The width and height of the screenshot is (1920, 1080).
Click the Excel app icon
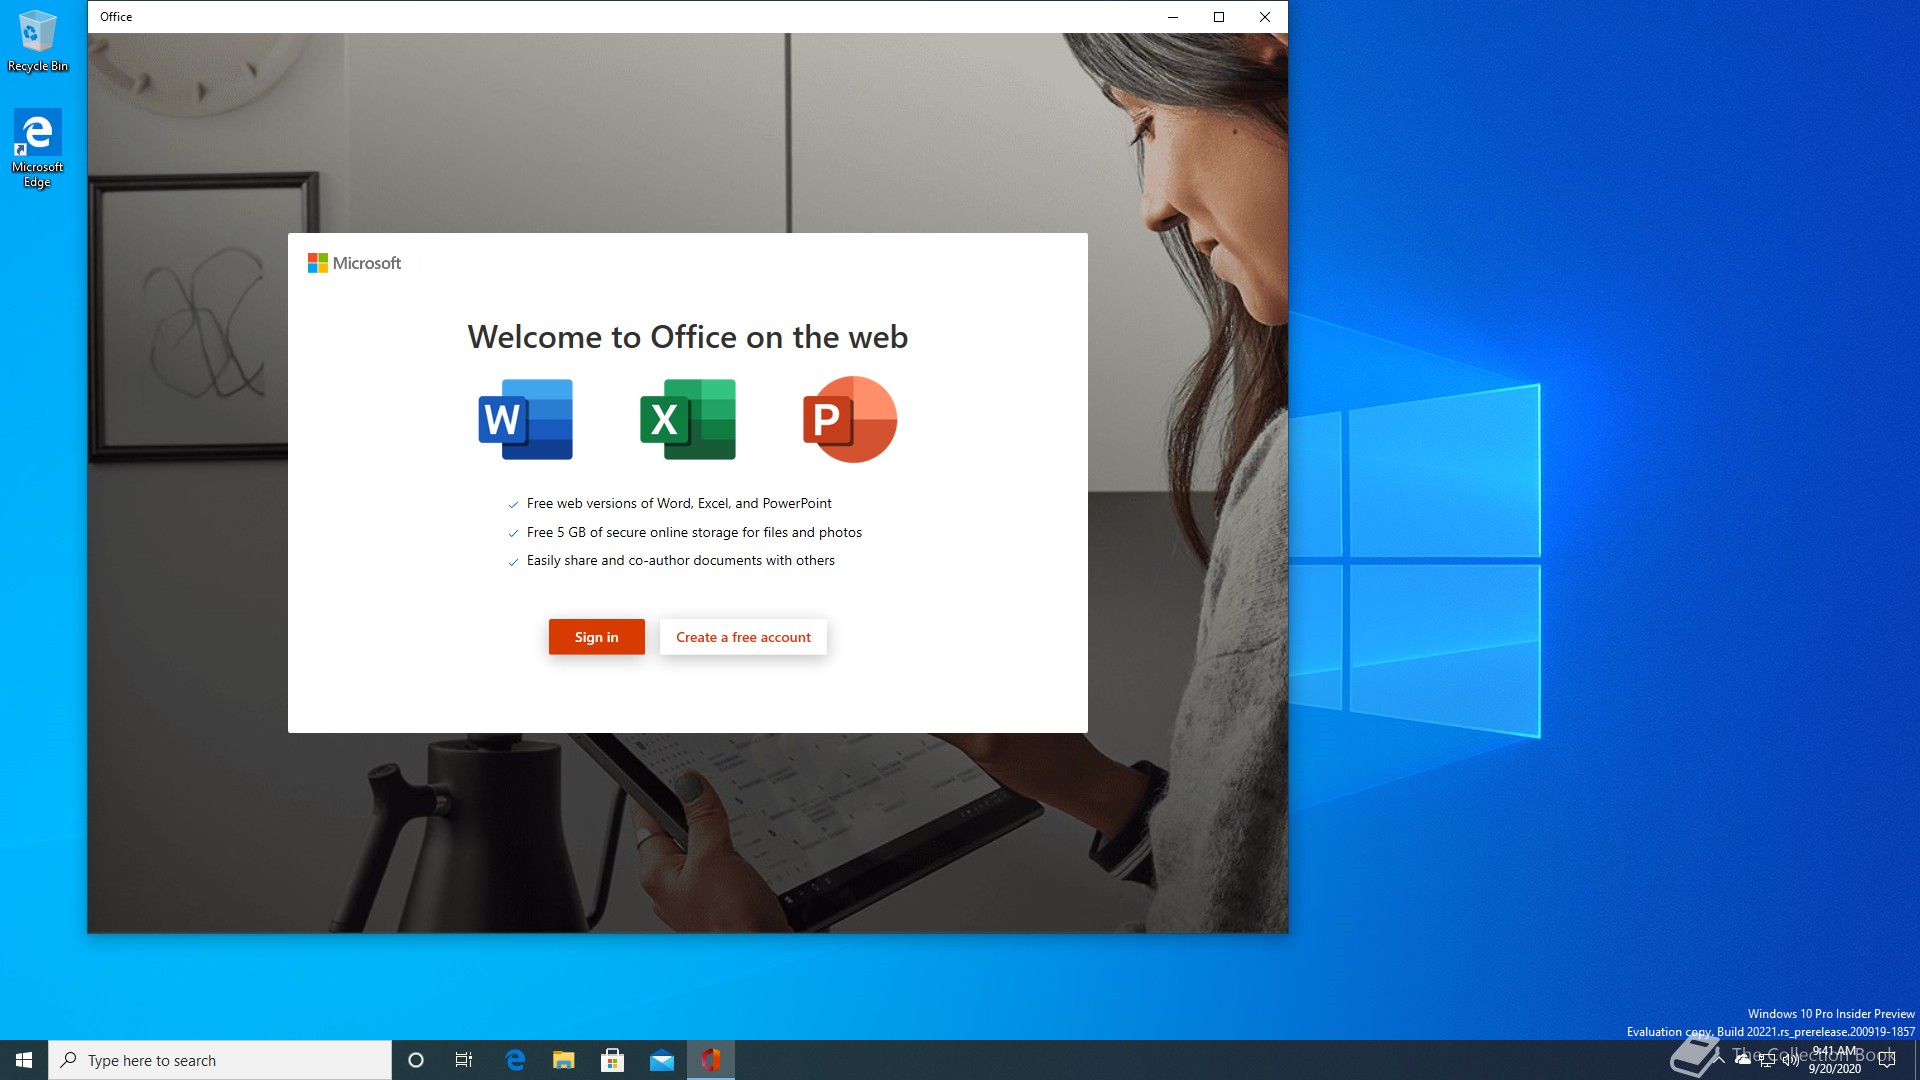(x=688, y=419)
